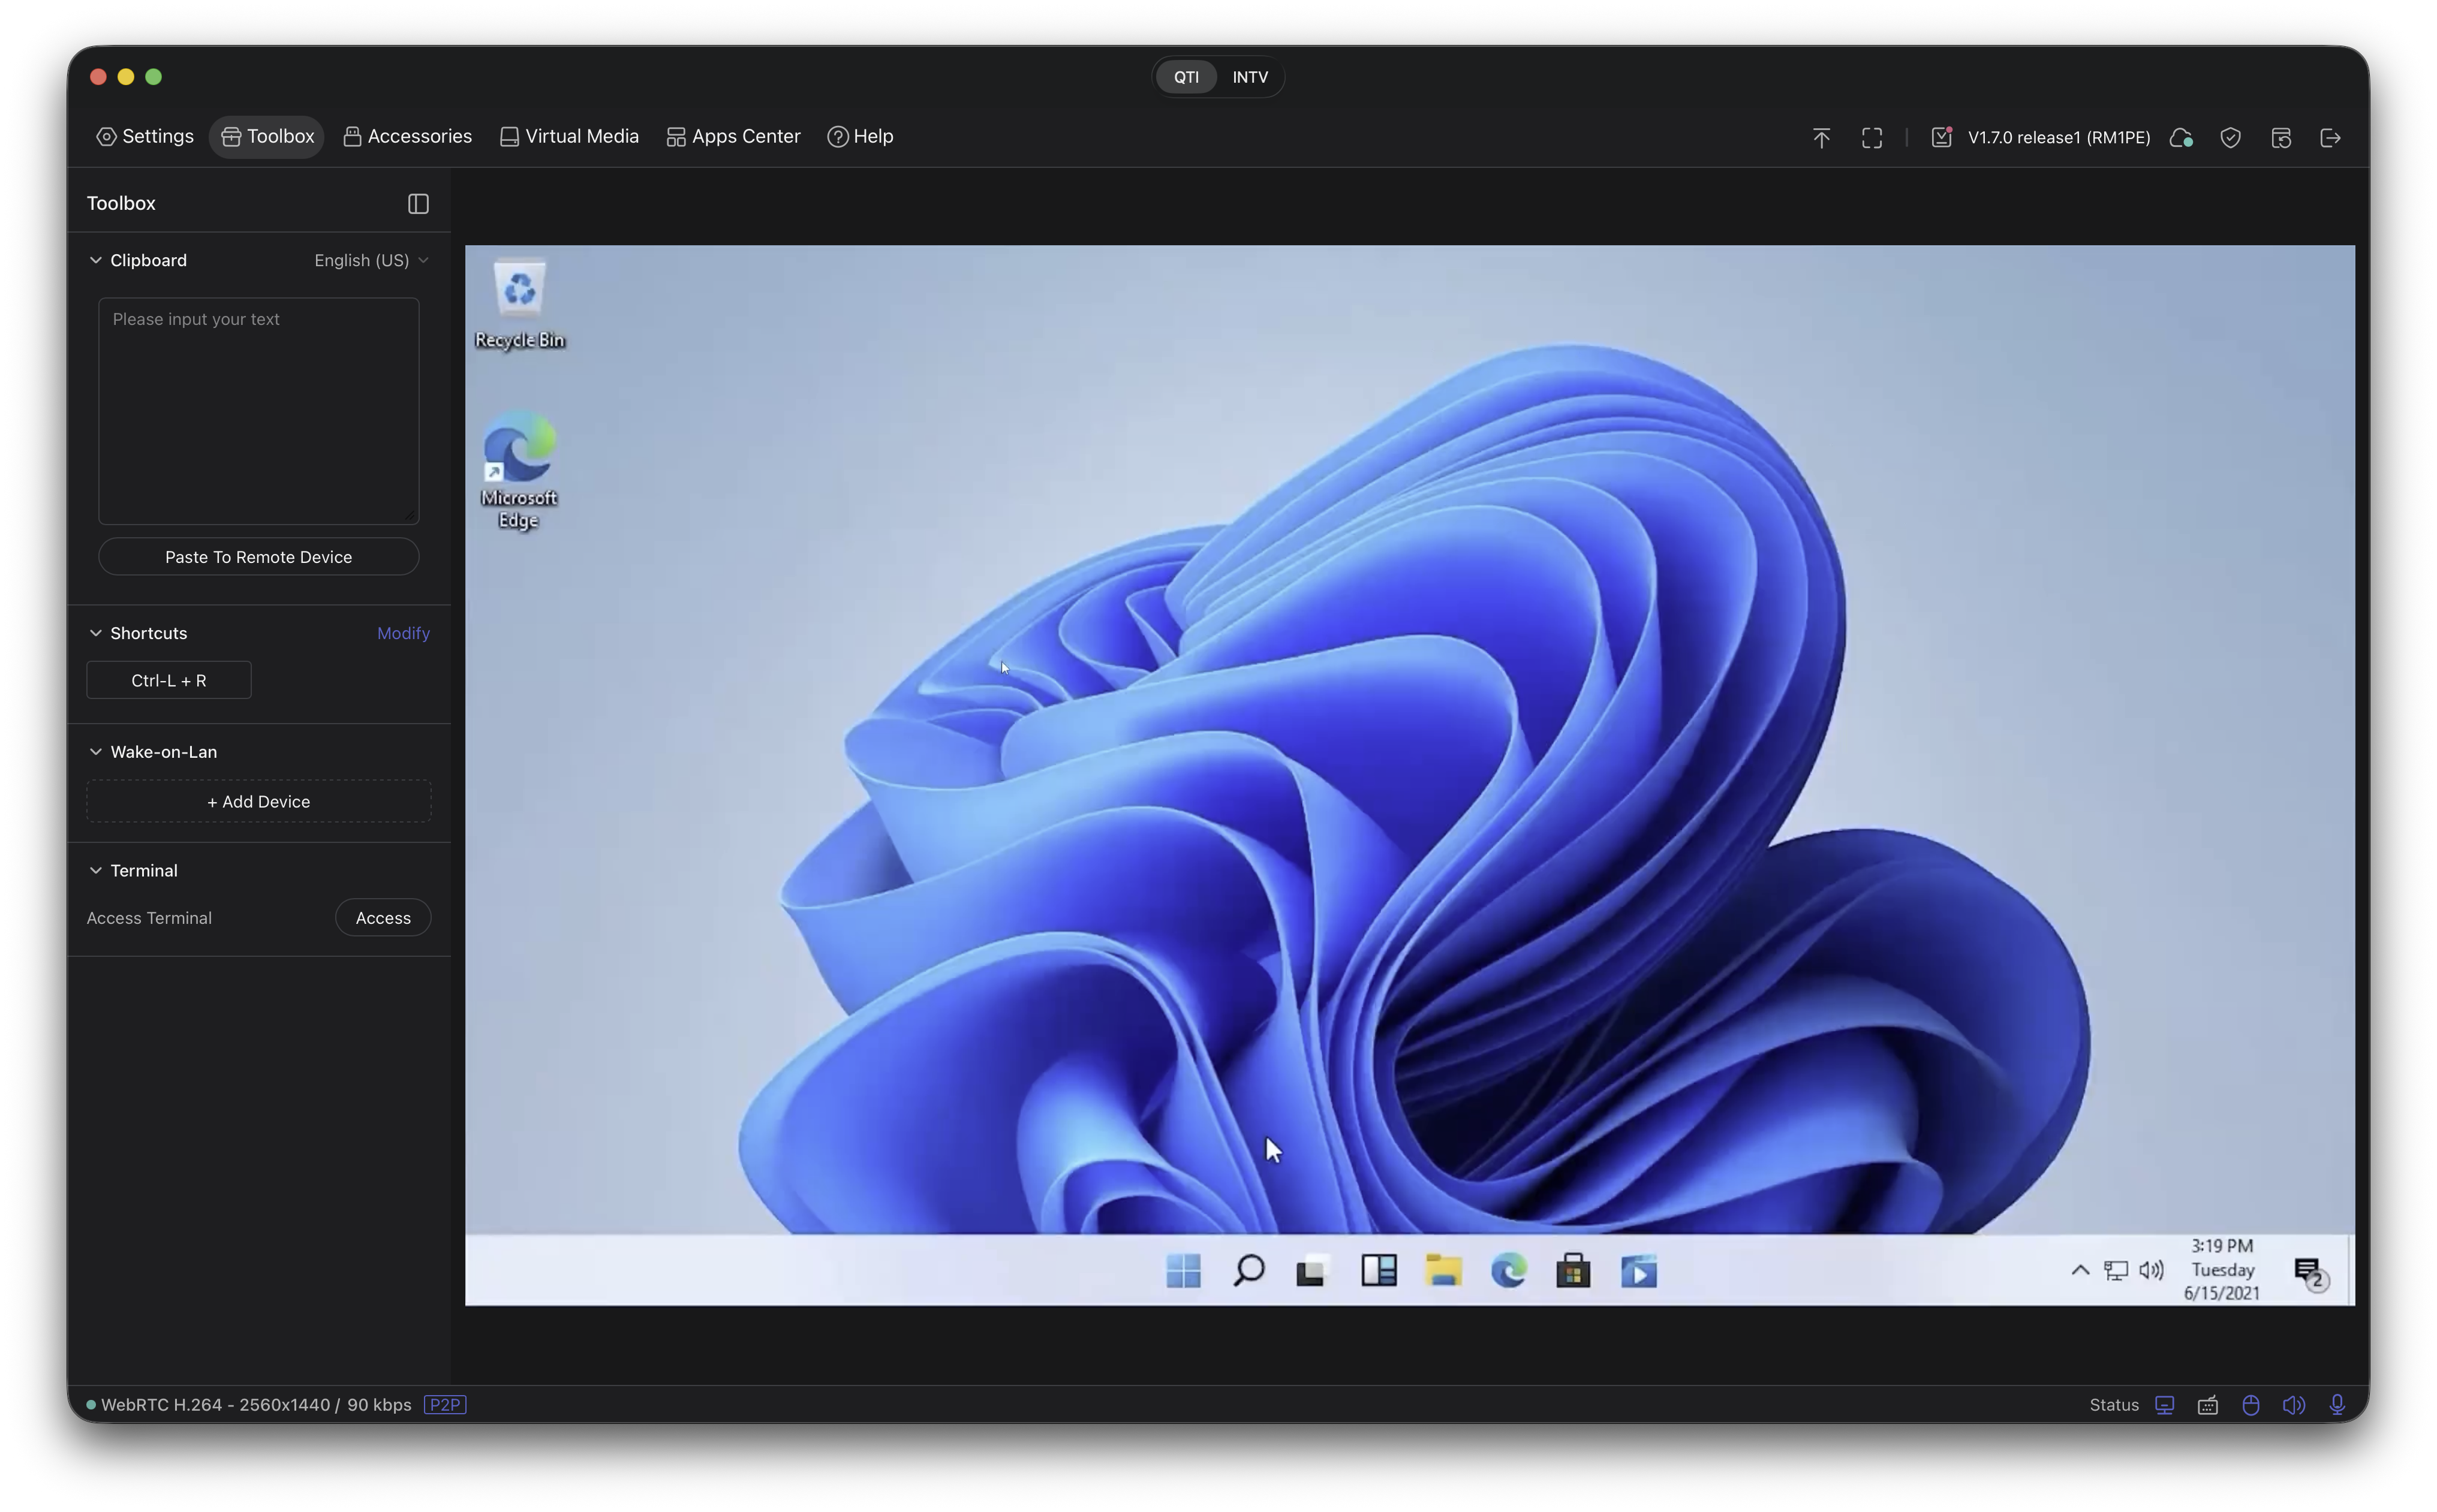Click the fullscreen icon in the top bar
Viewport: 2437px width, 1512px height.
(1871, 138)
